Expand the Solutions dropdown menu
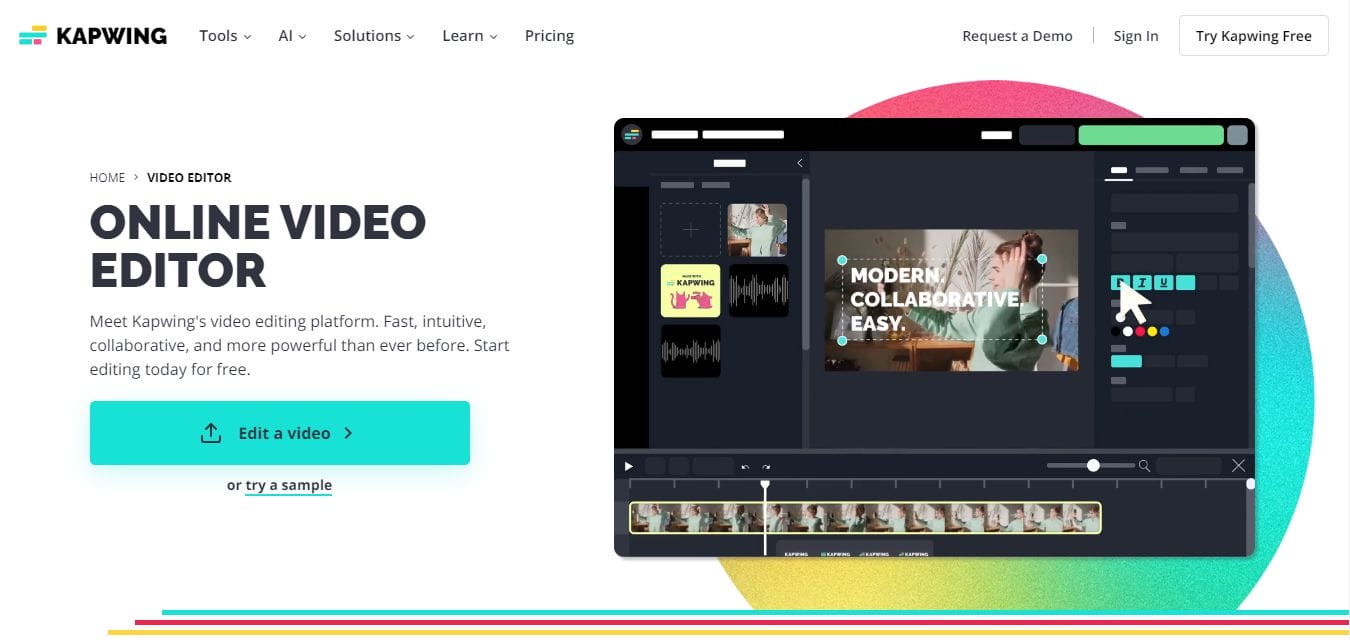The height and width of the screenshot is (640, 1350). tap(373, 36)
